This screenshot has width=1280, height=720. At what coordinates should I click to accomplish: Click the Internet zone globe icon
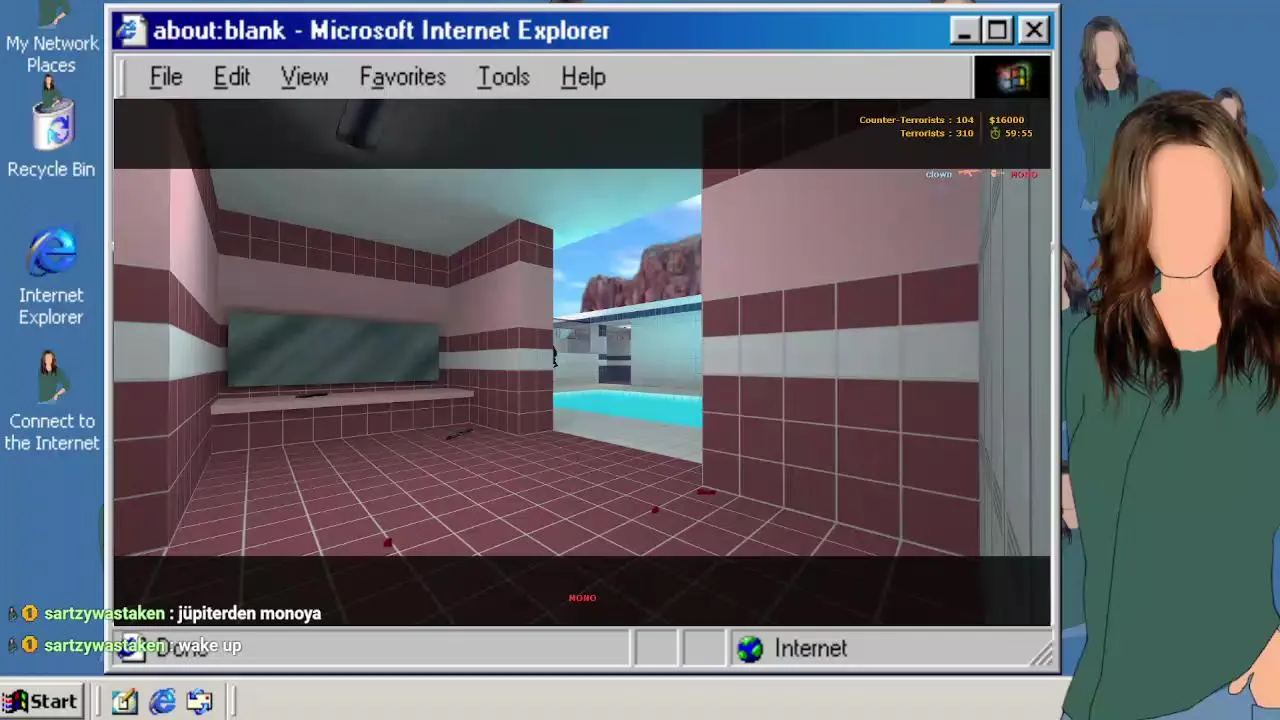click(x=750, y=649)
